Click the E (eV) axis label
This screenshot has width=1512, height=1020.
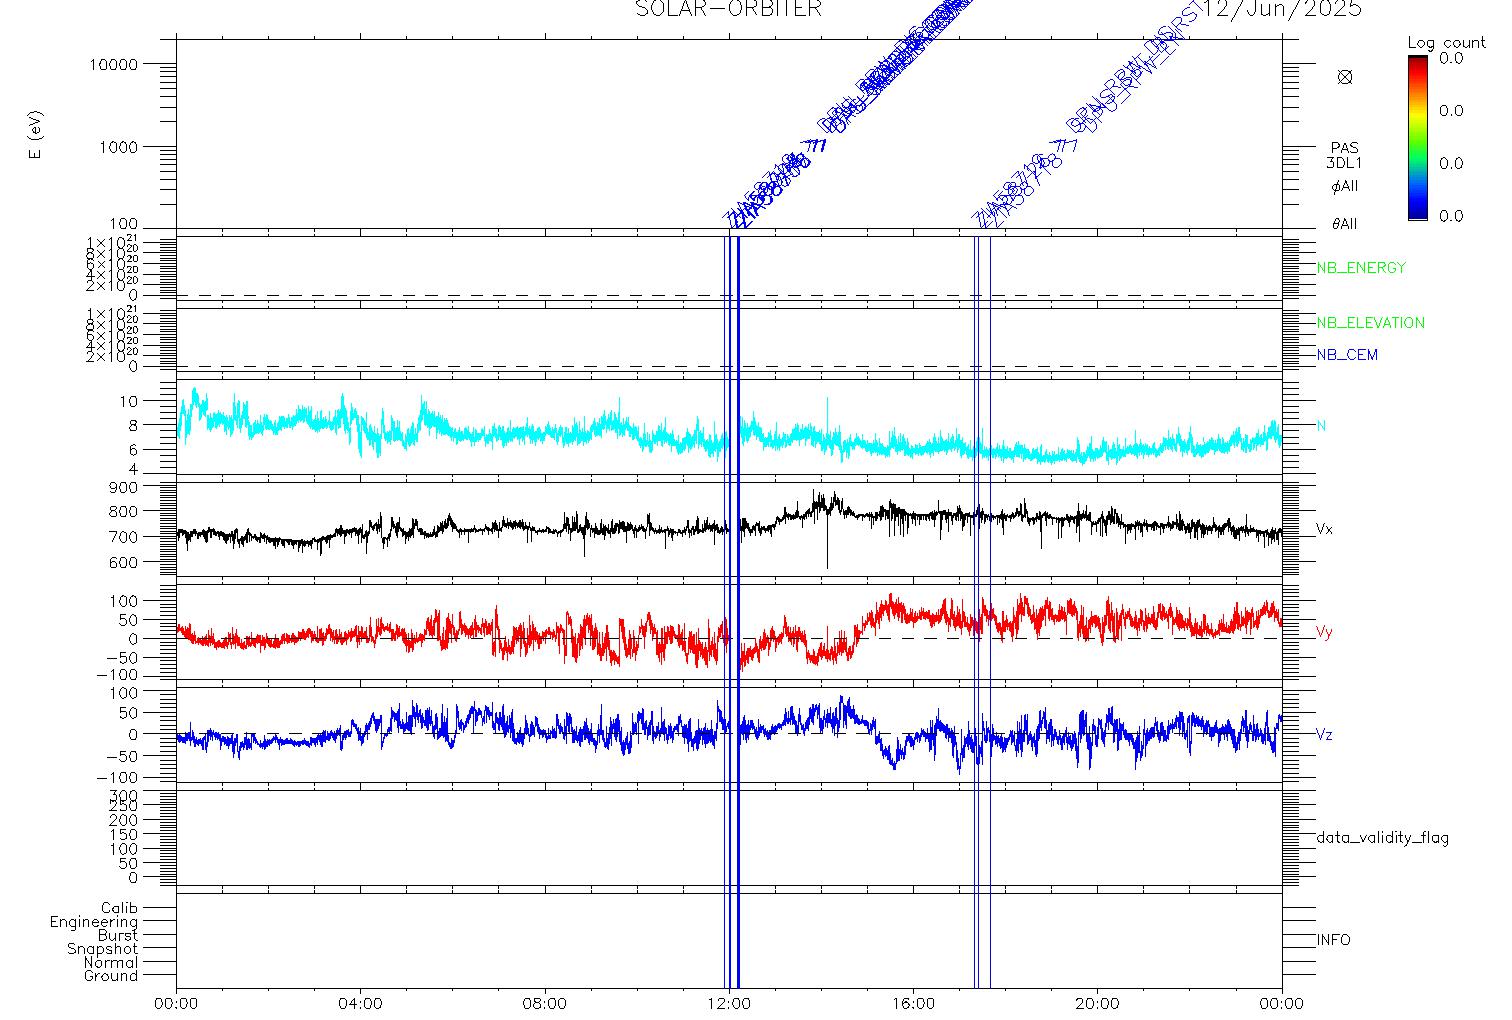[37, 135]
